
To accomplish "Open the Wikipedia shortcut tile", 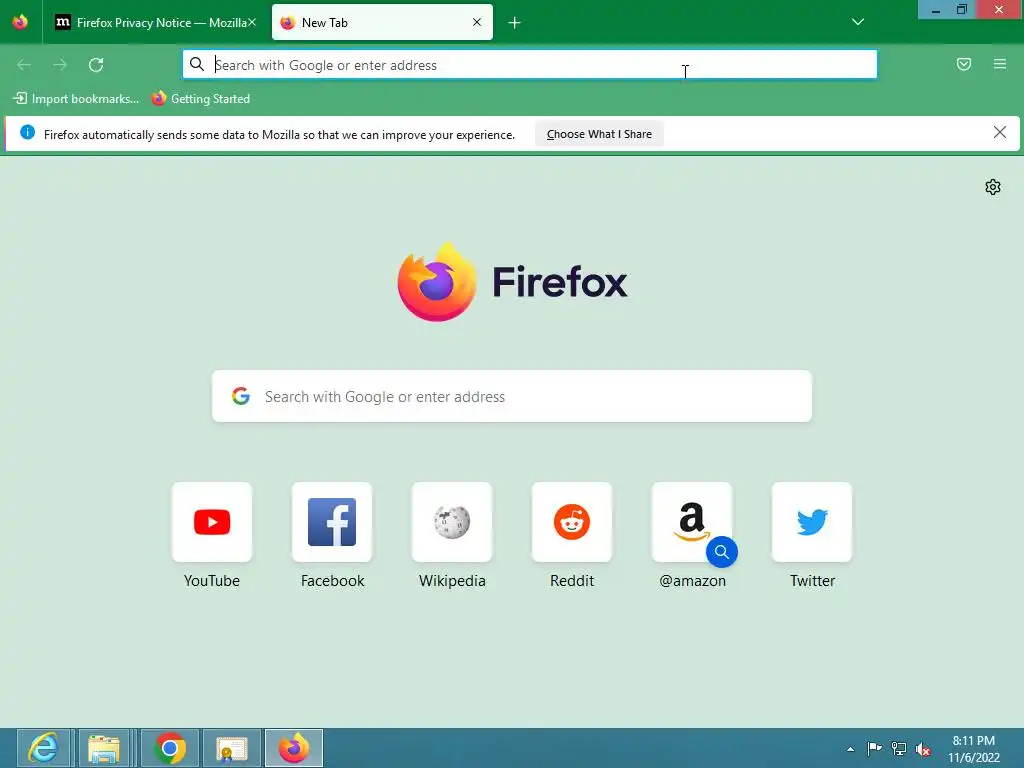I will 452,522.
